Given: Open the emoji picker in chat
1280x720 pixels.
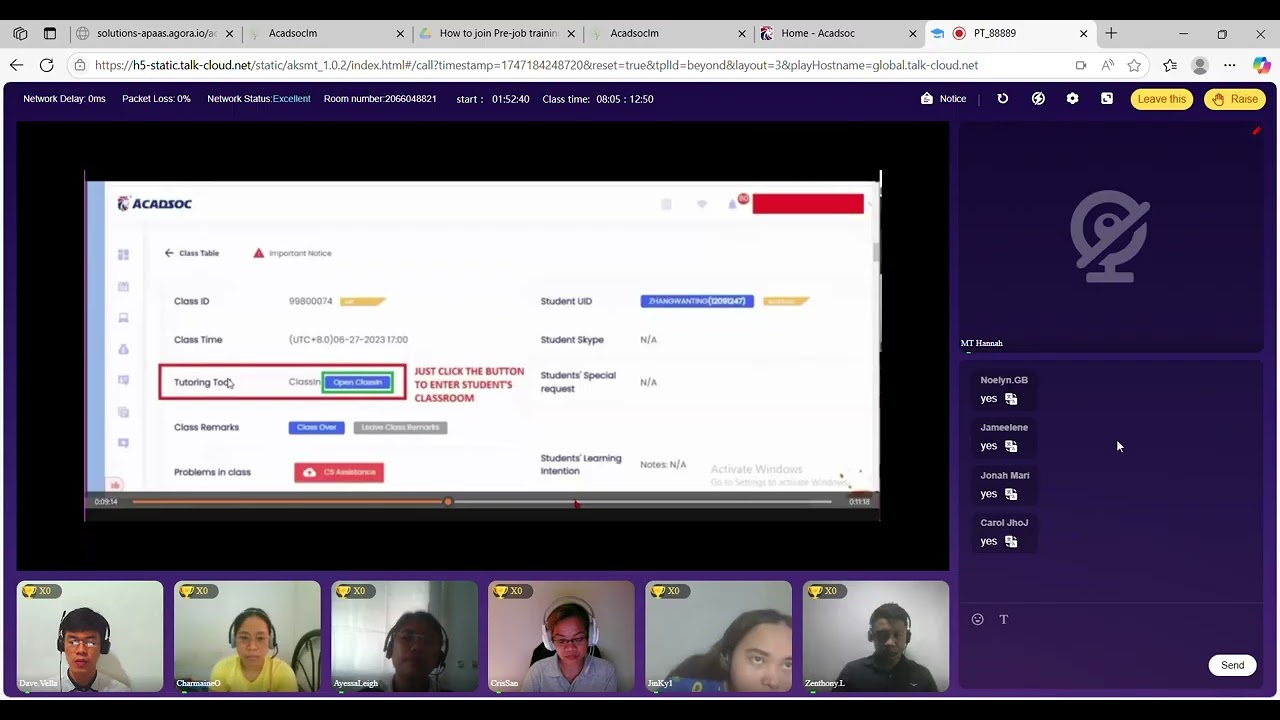Looking at the screenshot, I should [978, 619].
